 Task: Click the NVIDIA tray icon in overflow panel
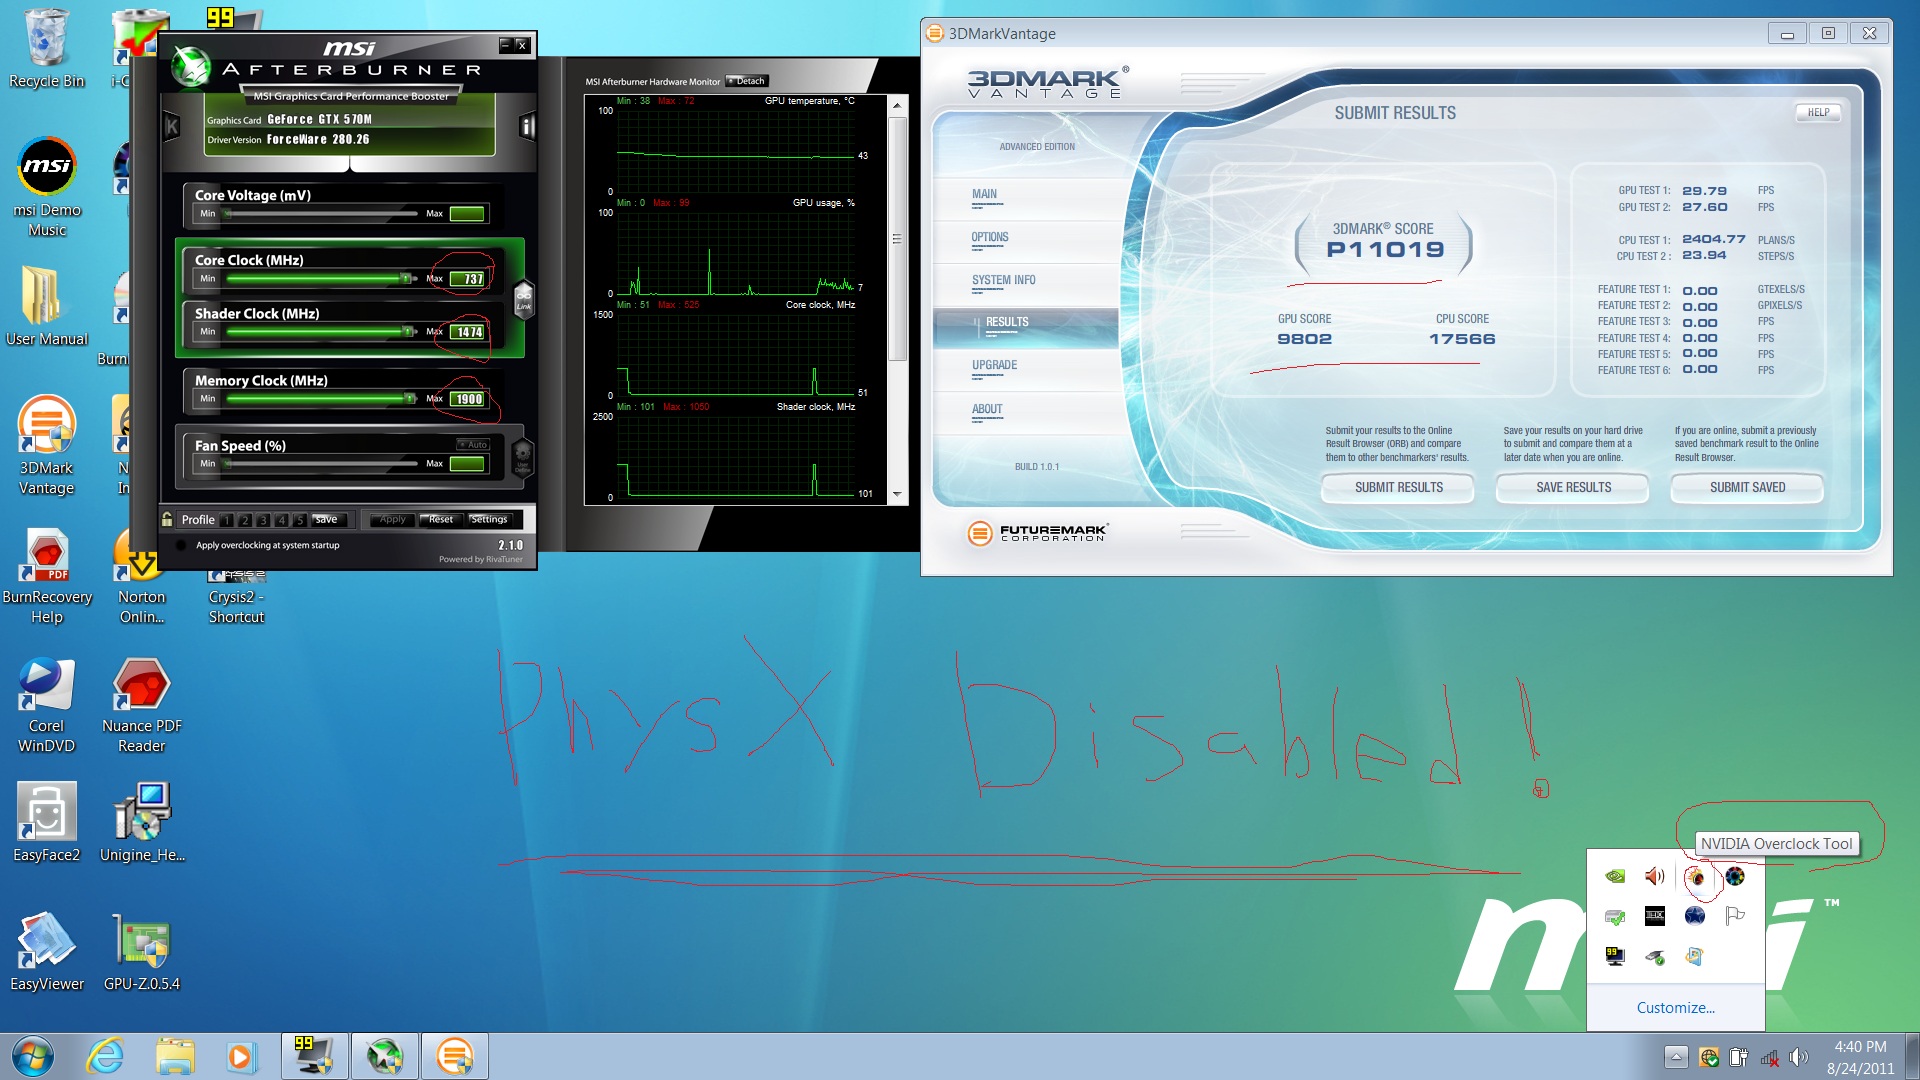pos(1615,877)
